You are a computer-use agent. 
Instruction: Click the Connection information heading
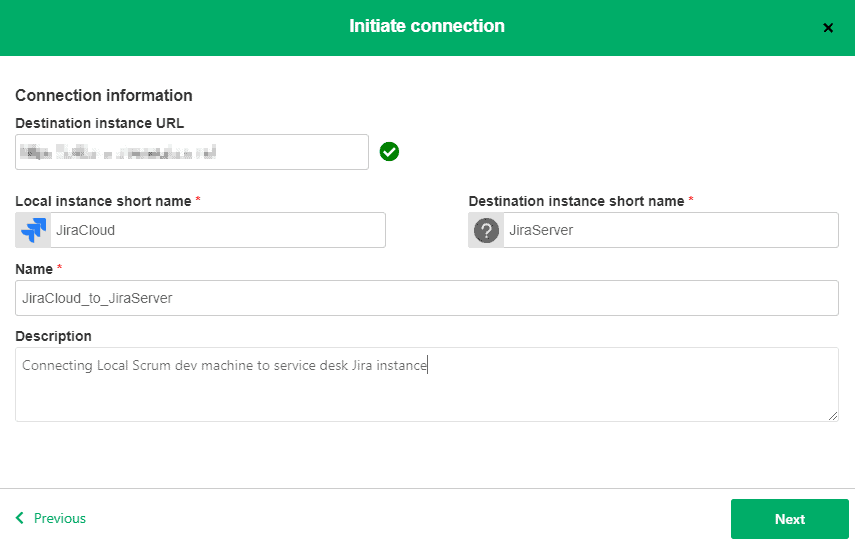pos(104,95)
